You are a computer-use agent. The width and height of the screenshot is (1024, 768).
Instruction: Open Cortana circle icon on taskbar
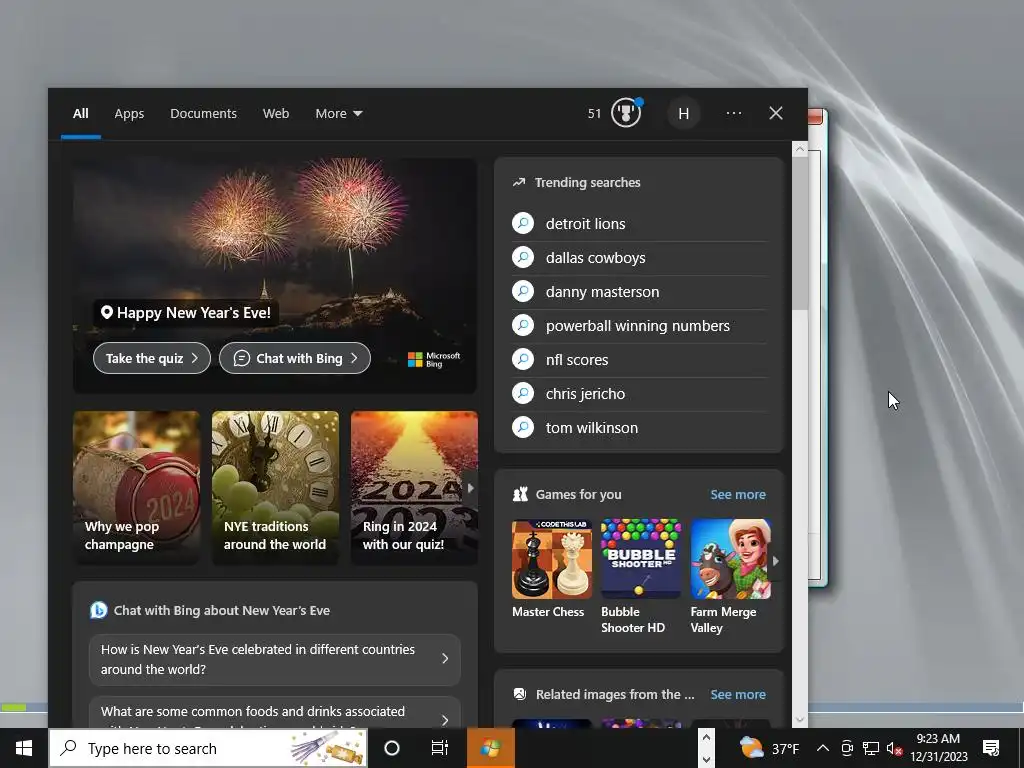click(x=392, y=748)
